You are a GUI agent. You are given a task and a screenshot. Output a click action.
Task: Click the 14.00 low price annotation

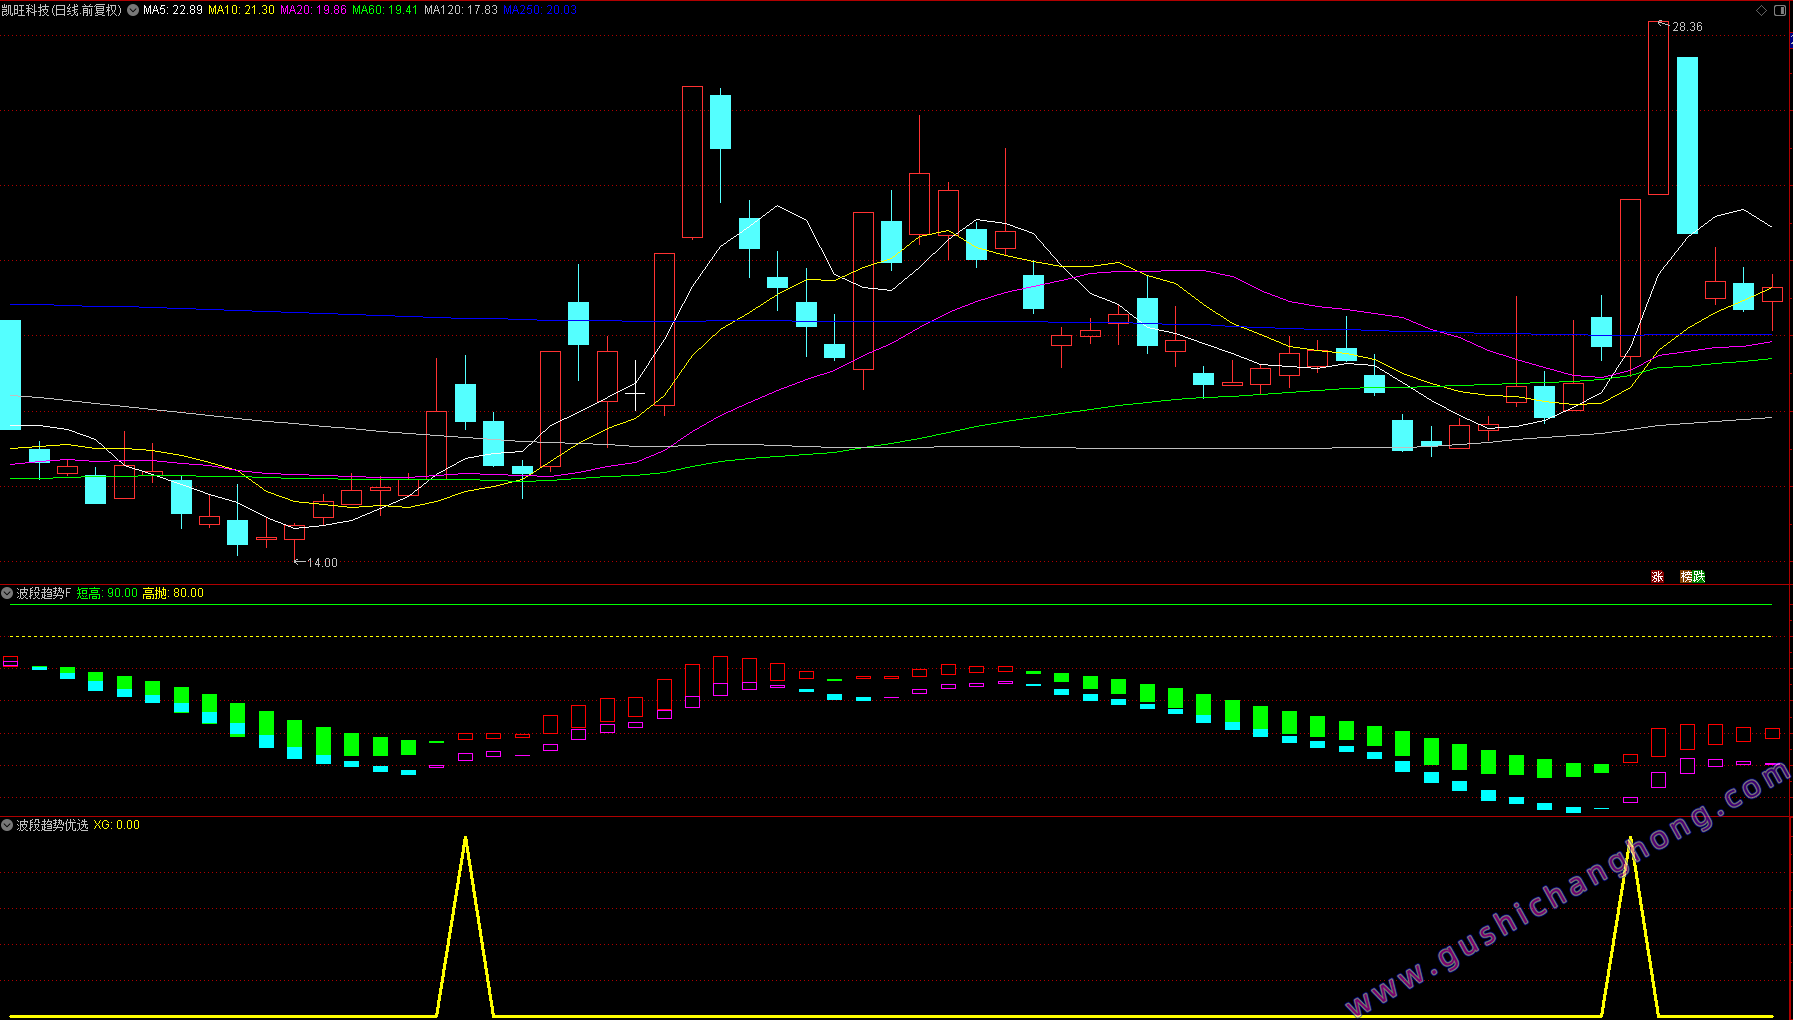322,563
